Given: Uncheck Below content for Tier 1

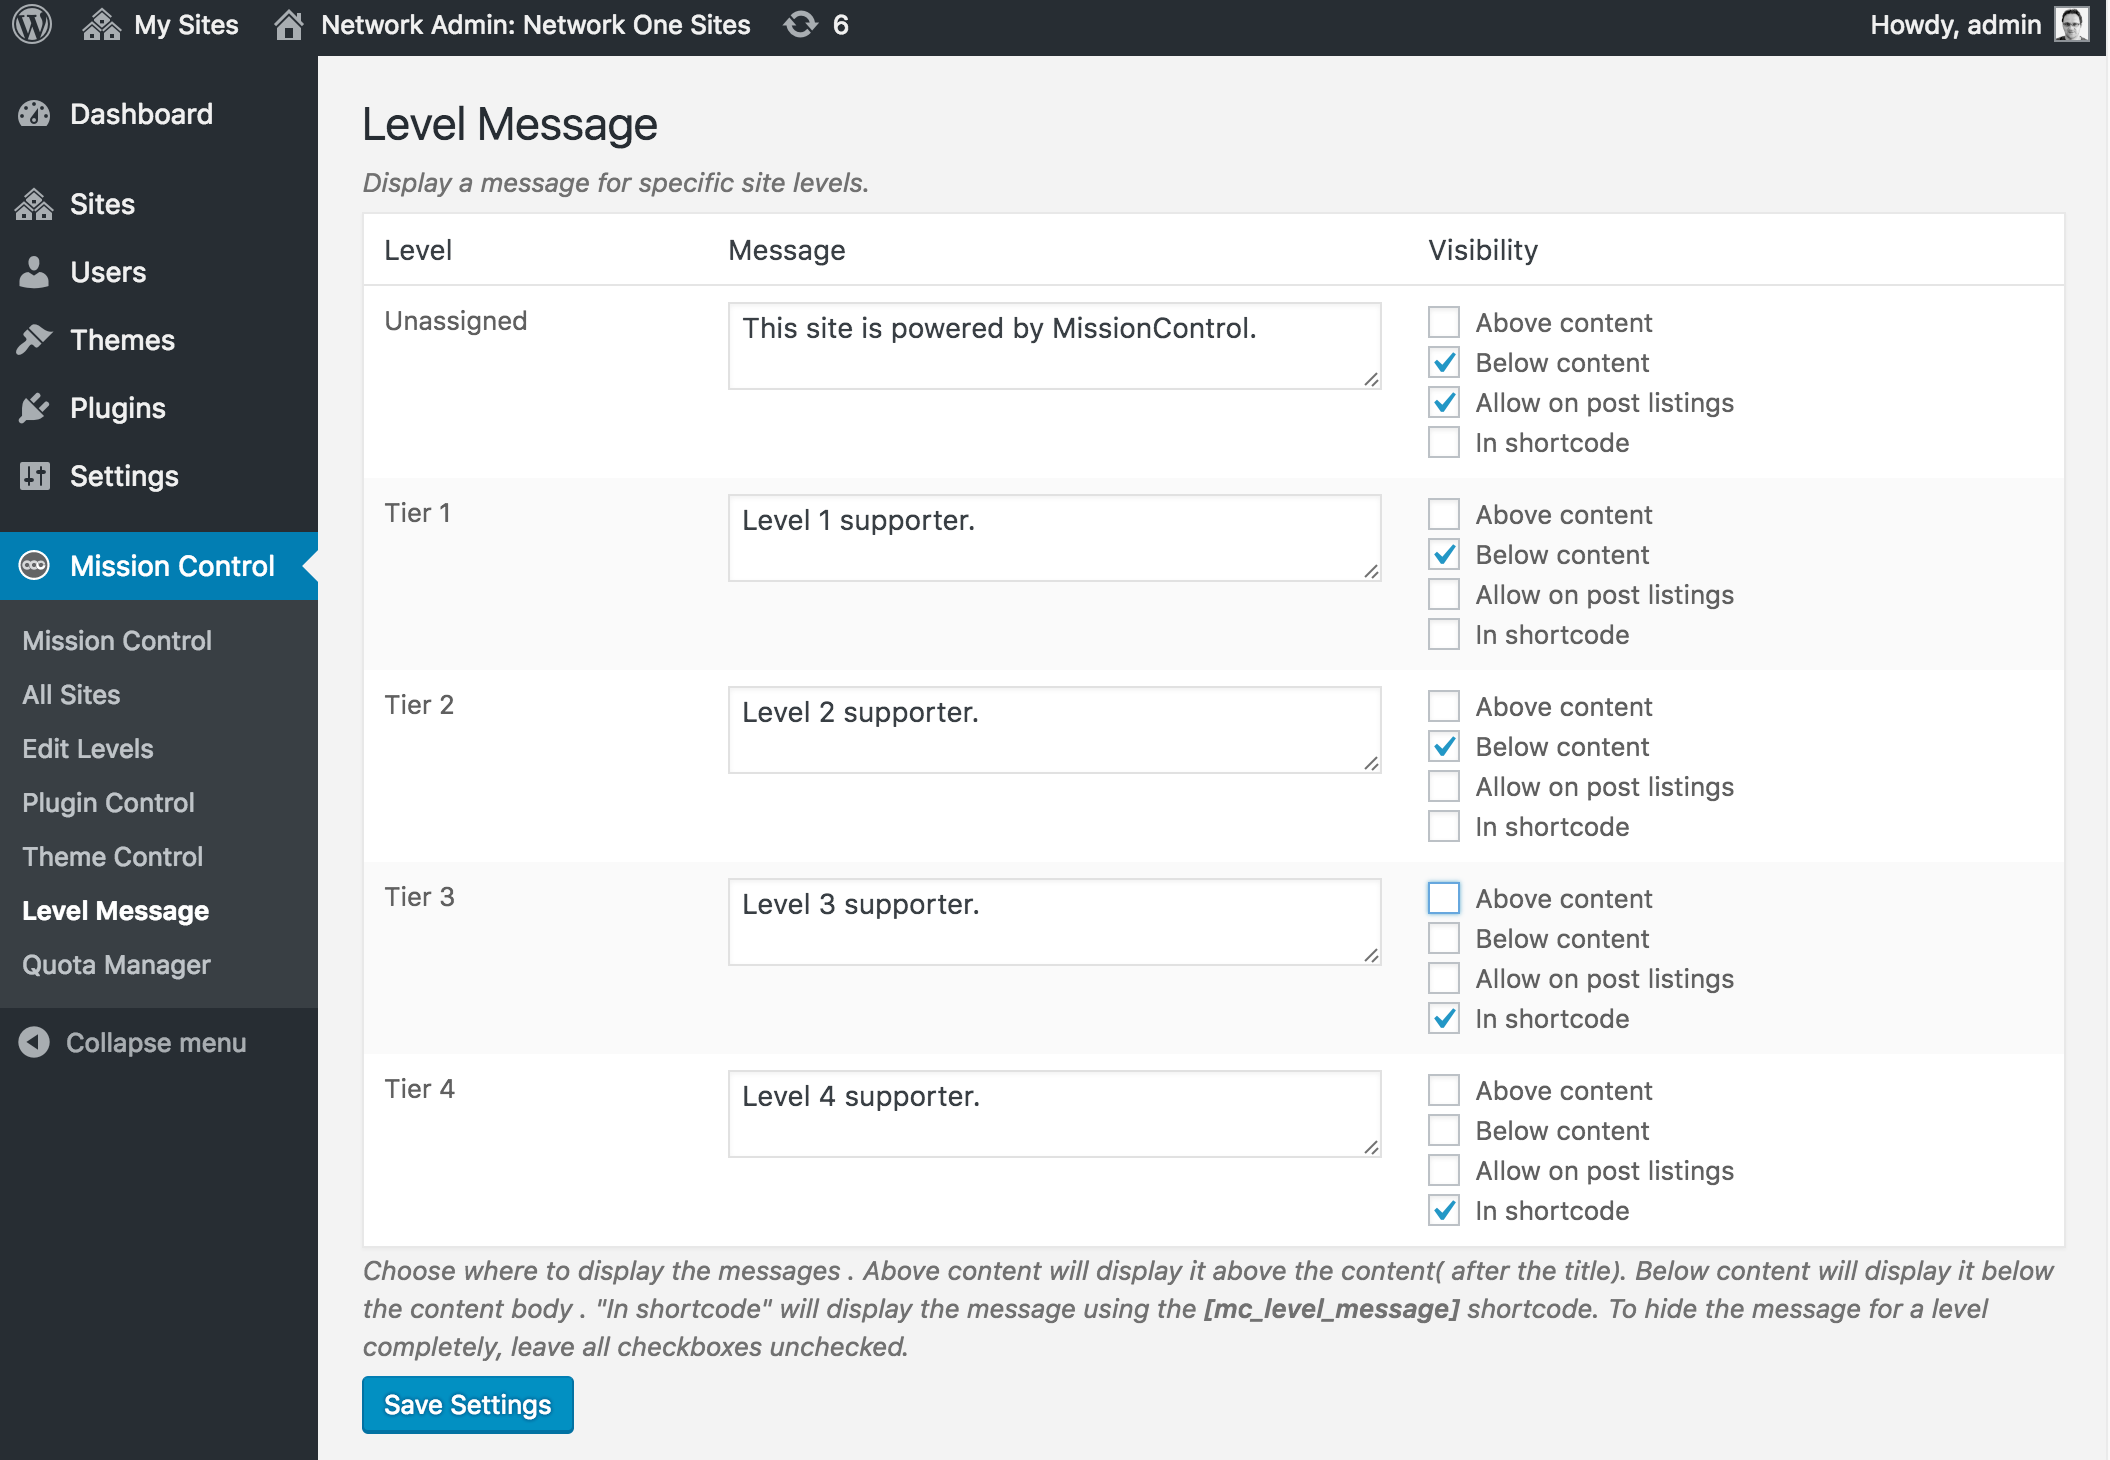Looking at the screenshot, I should (1443, 554).
